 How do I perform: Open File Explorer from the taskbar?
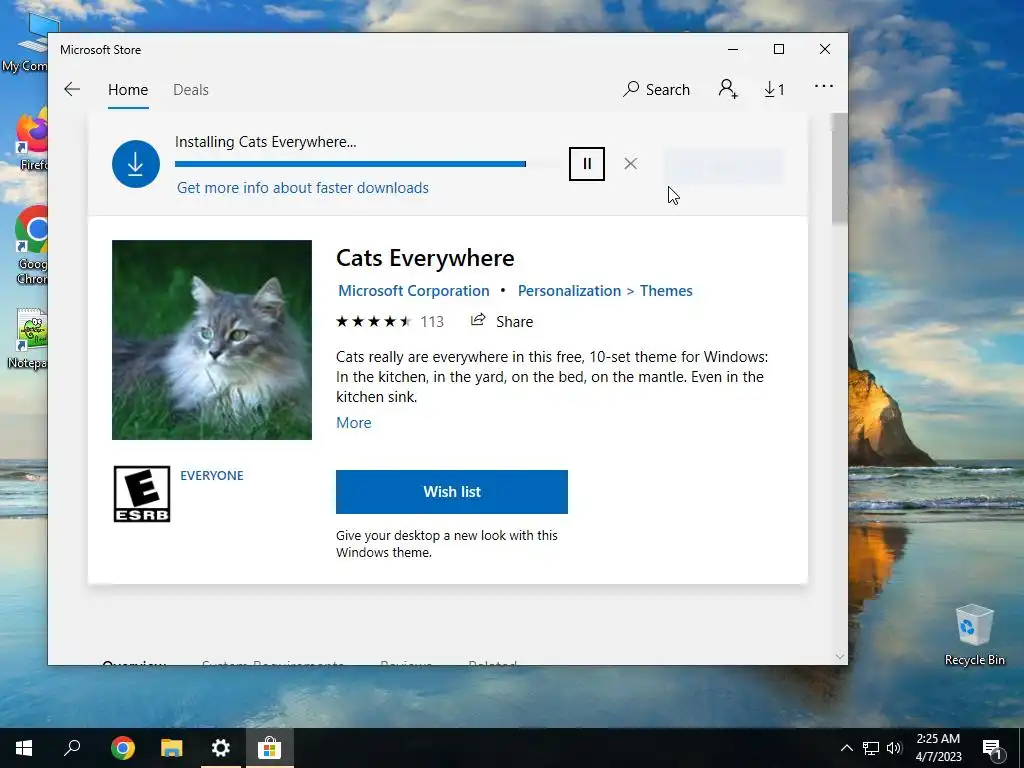point(172,748)
